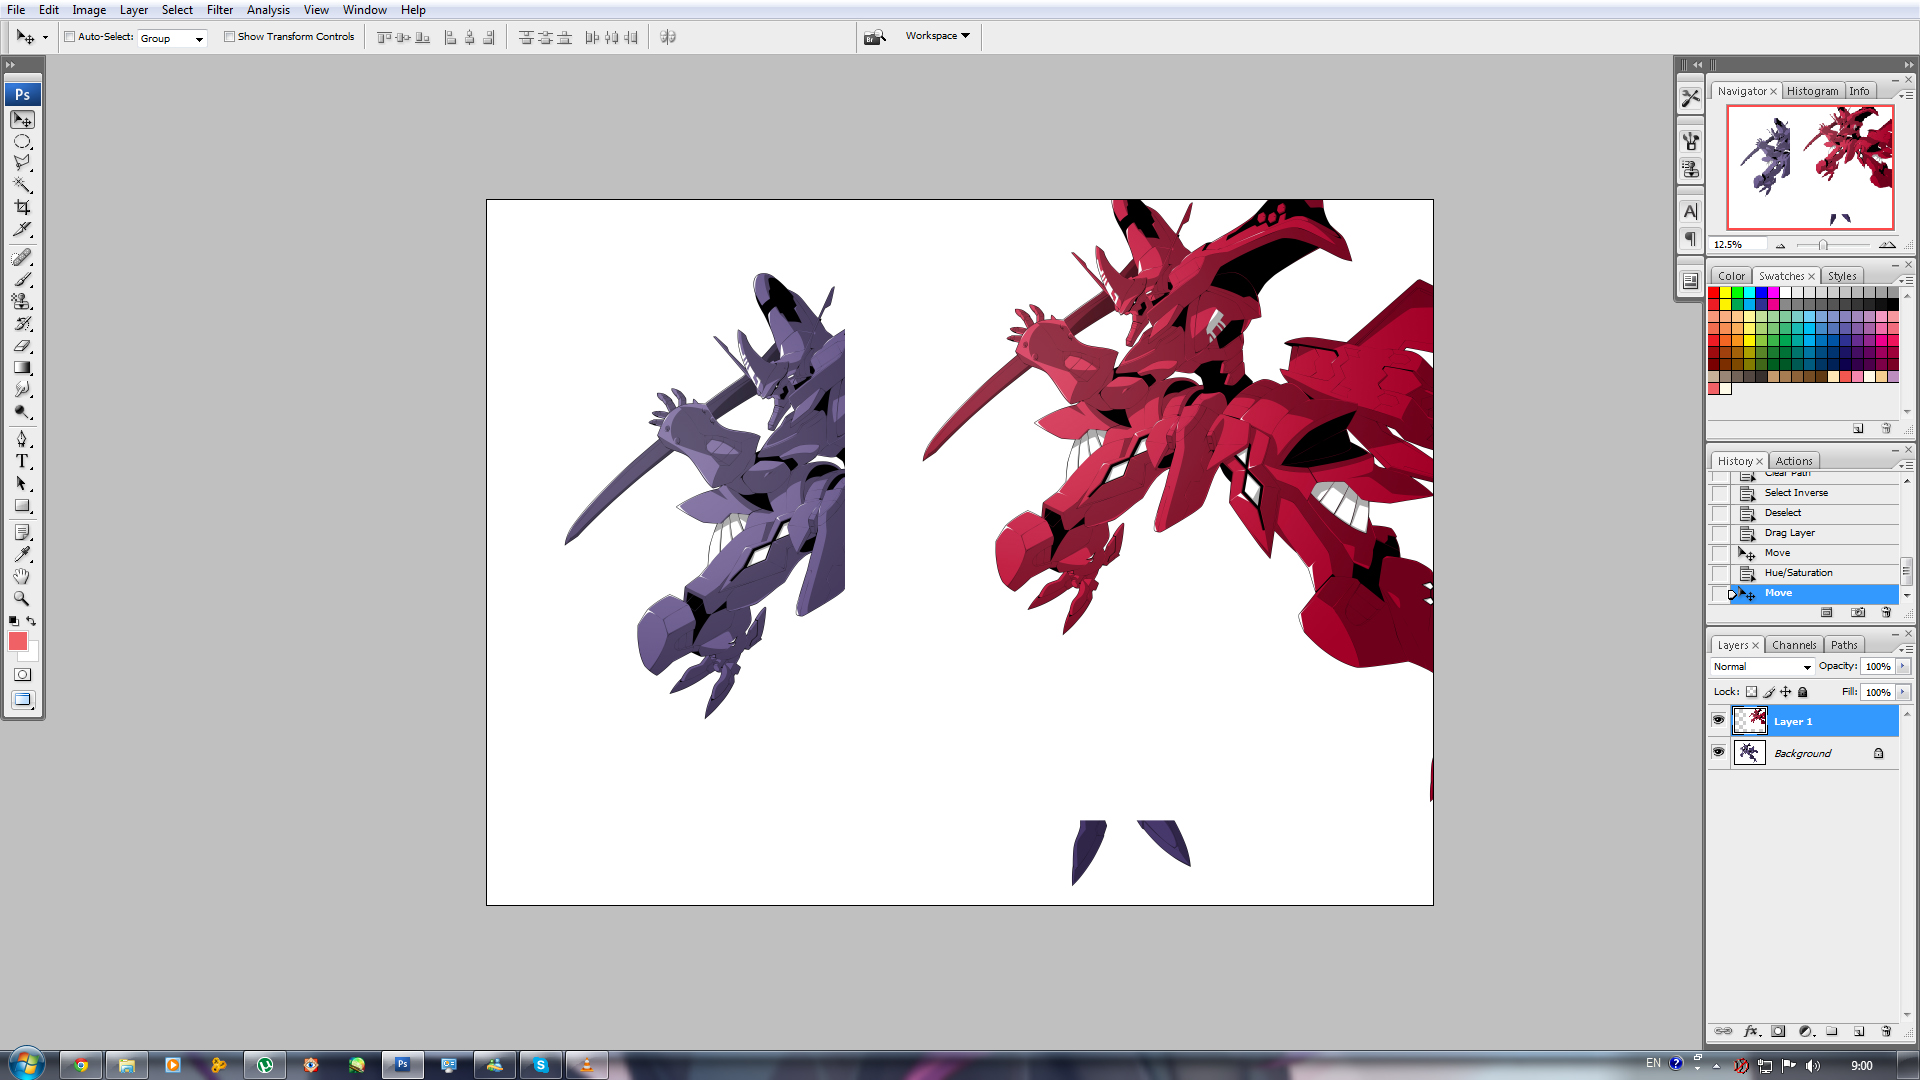Swap foreground and background colors

click(31, 621)
